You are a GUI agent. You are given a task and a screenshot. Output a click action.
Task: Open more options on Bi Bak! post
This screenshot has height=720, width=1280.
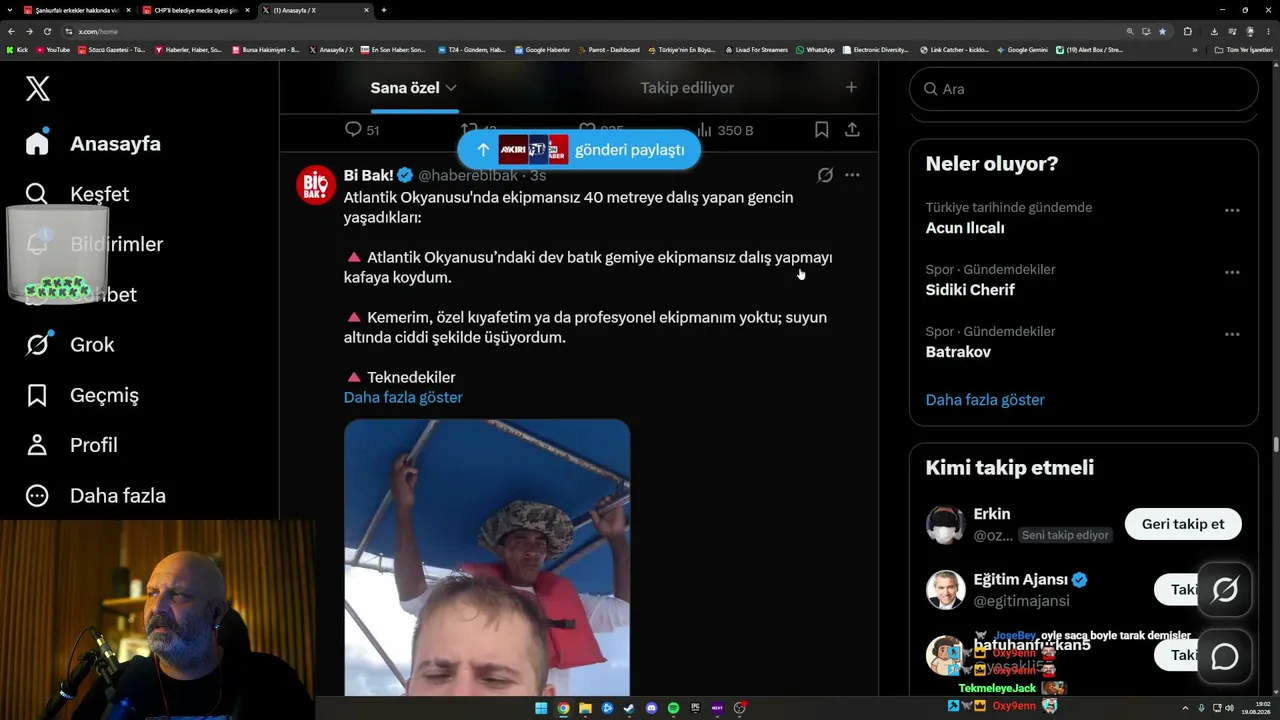coord(852,175)
